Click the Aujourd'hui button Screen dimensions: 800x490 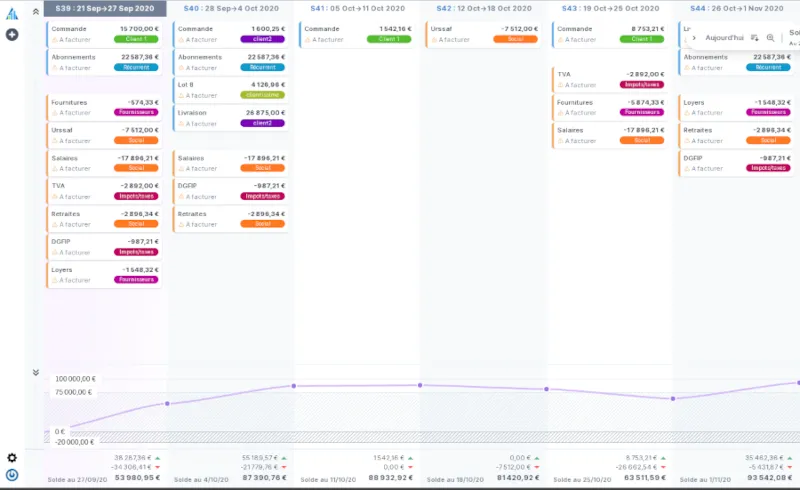pyautogui.click(x=724, y=37)
